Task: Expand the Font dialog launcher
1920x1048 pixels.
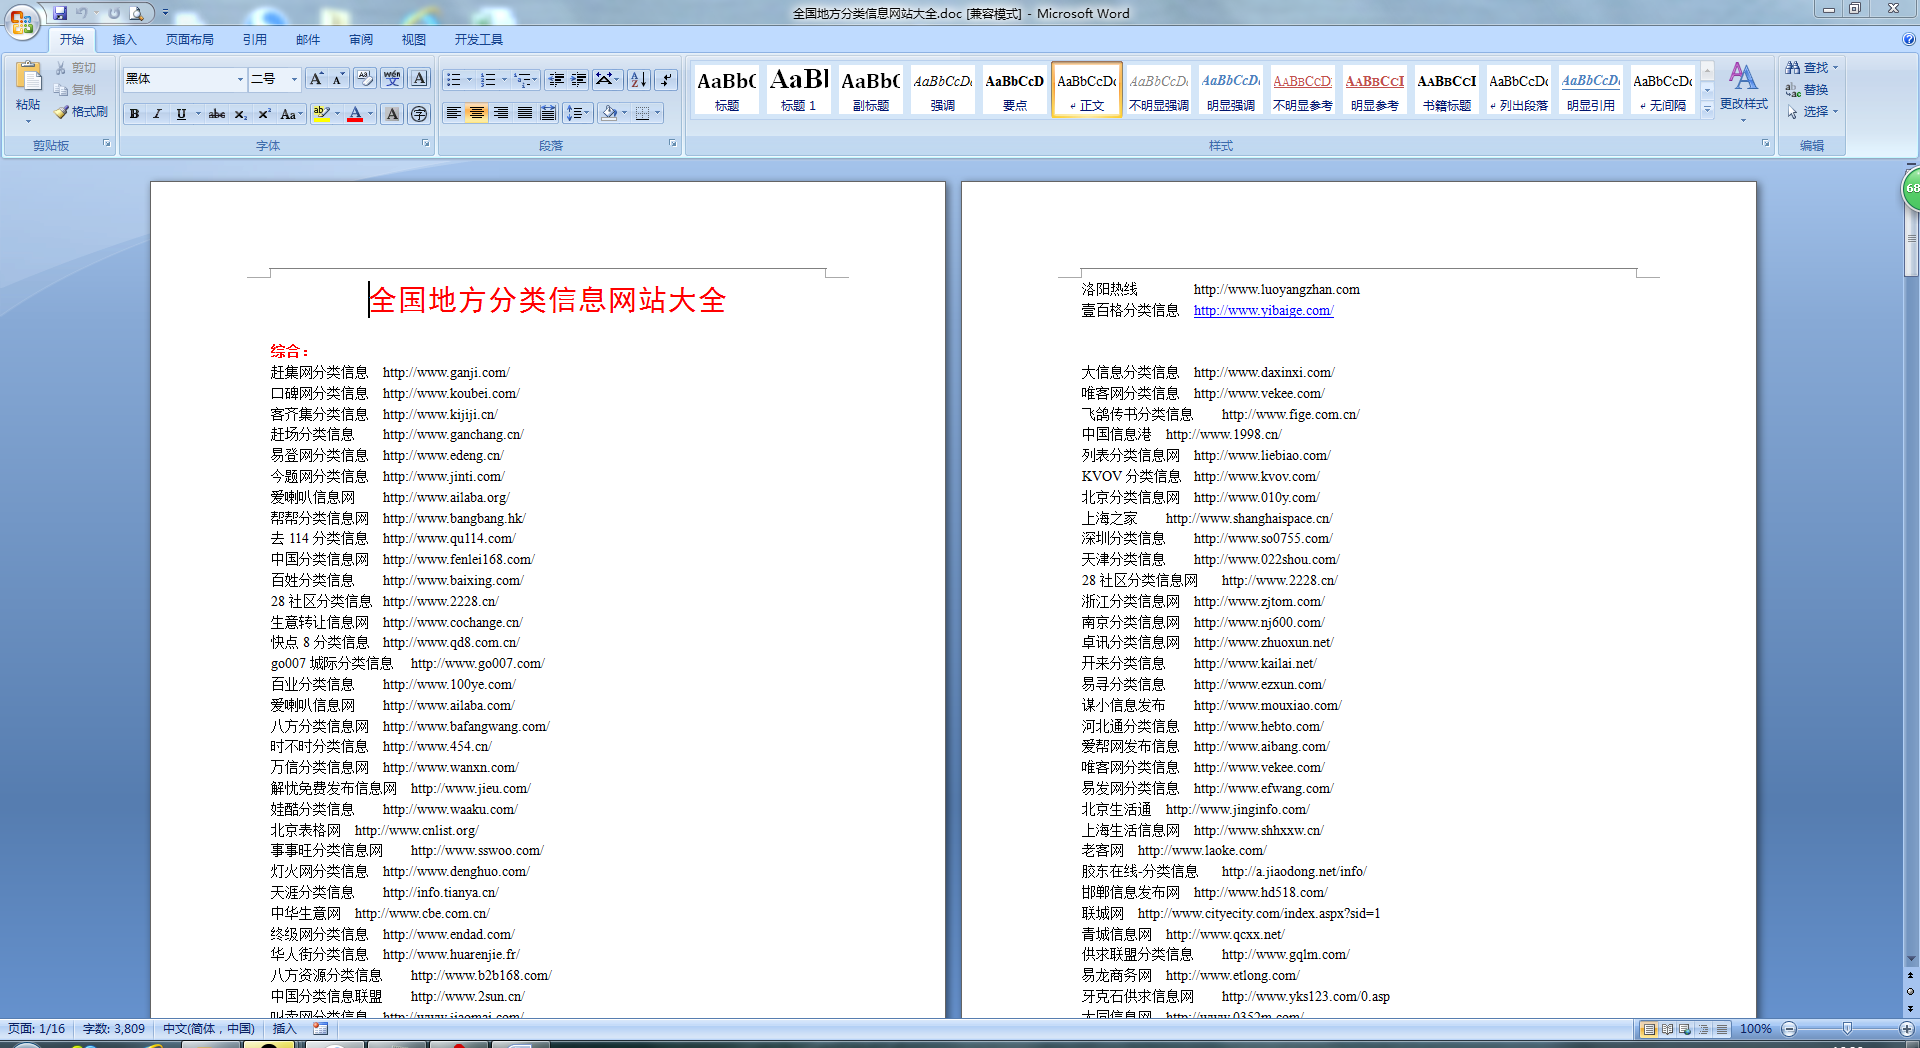Action: pos(425,144)
